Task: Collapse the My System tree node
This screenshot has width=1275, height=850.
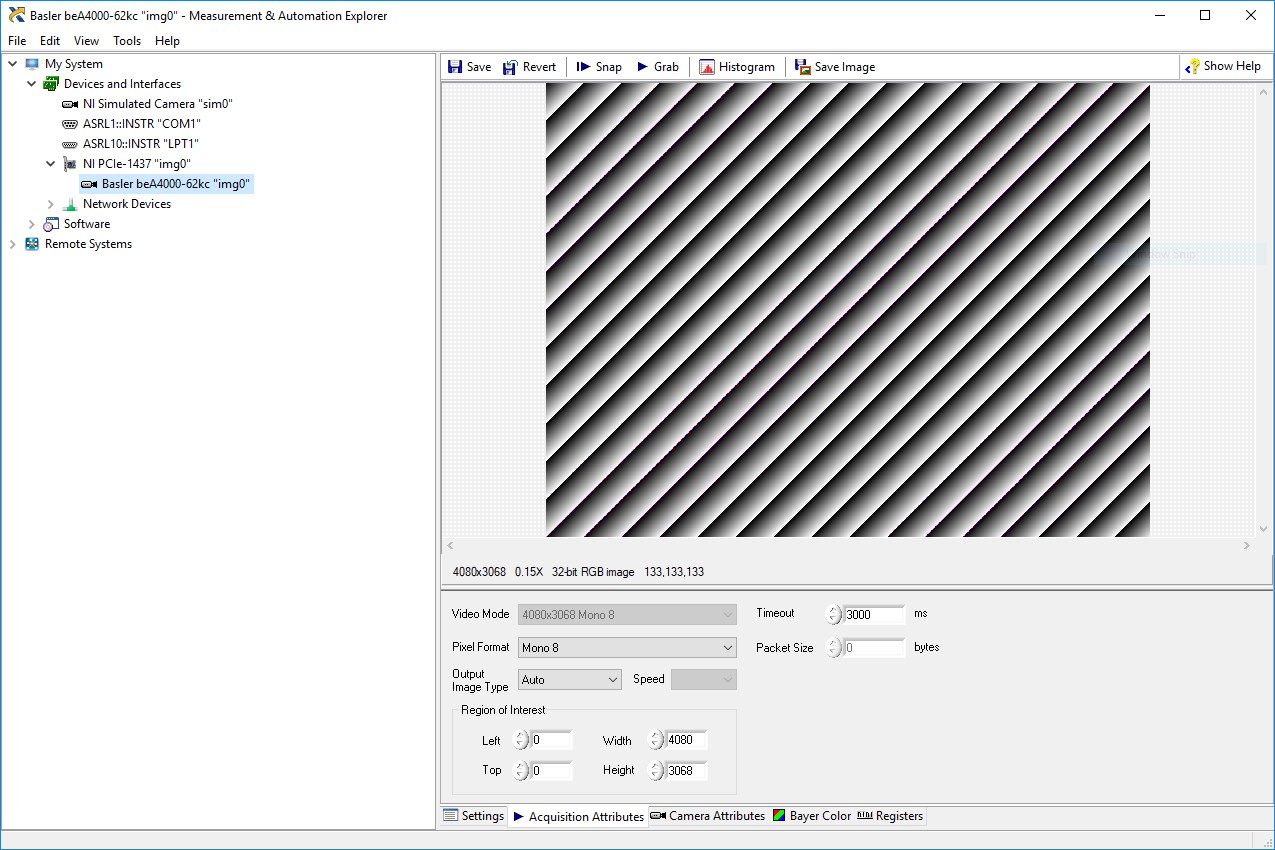Action: (13, 64)
